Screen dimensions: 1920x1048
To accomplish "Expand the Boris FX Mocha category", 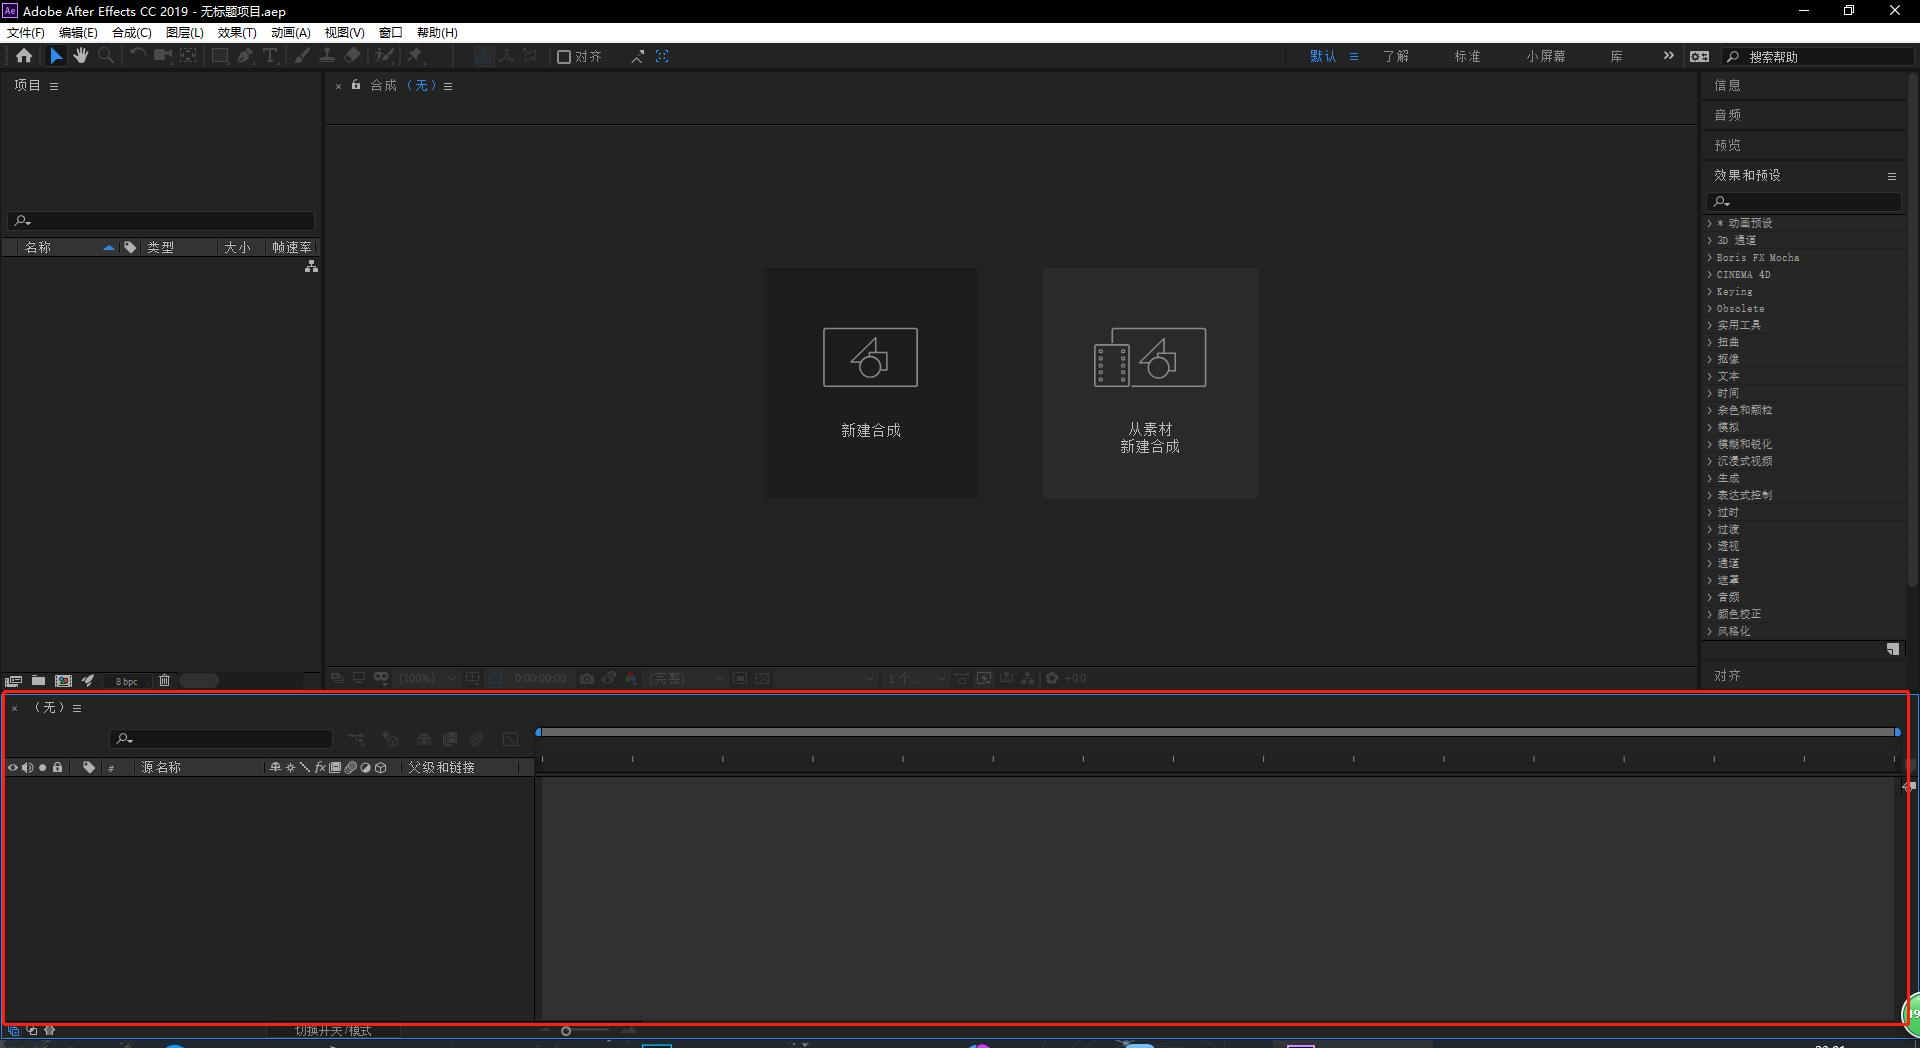I will click(1709, 257).
